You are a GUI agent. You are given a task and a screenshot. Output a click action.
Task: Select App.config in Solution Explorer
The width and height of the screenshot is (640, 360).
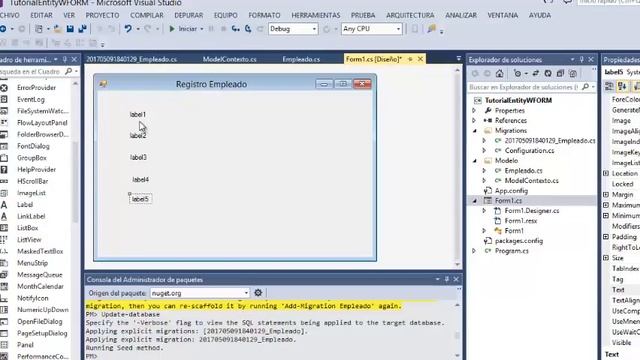coord(511,191)
